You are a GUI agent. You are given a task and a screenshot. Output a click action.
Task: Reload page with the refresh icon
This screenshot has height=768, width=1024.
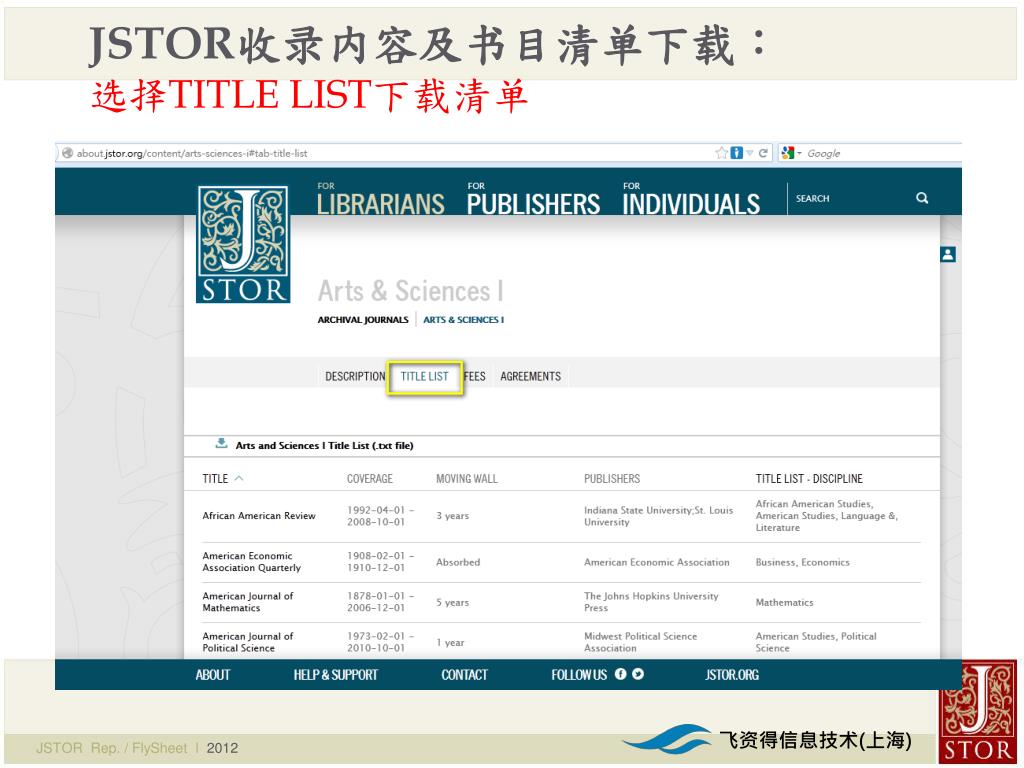click(x=762, y=153)
